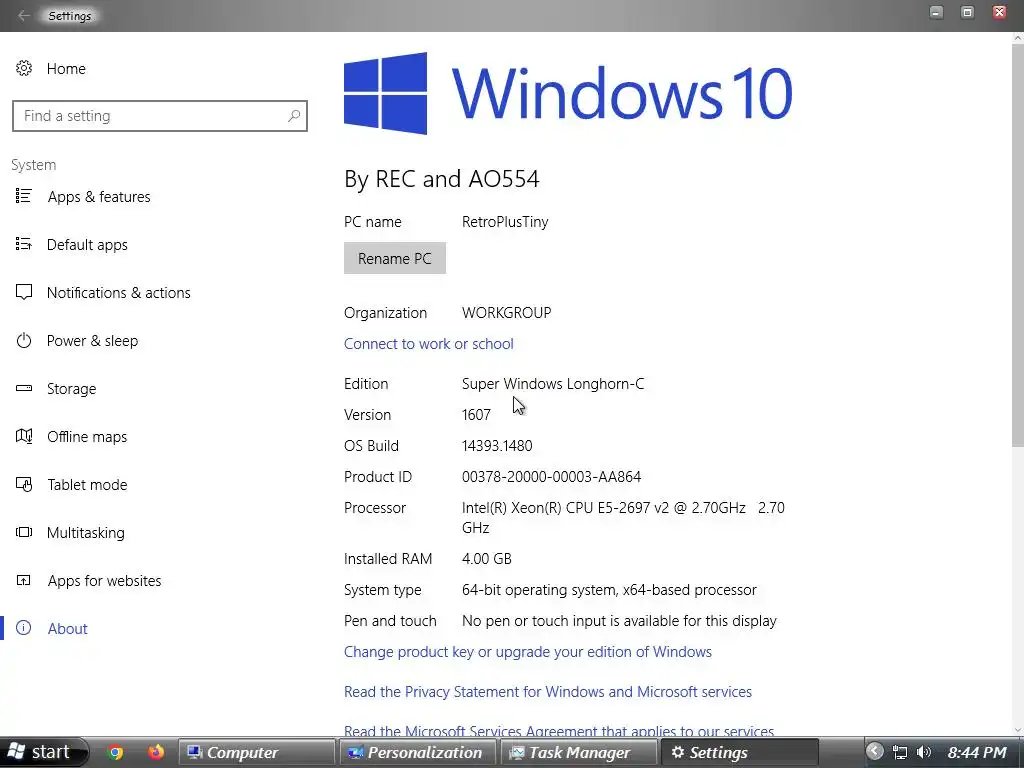Screen dimensions: 1024x768
Task: Click the Find a setting search box
Action: point(160,116)
